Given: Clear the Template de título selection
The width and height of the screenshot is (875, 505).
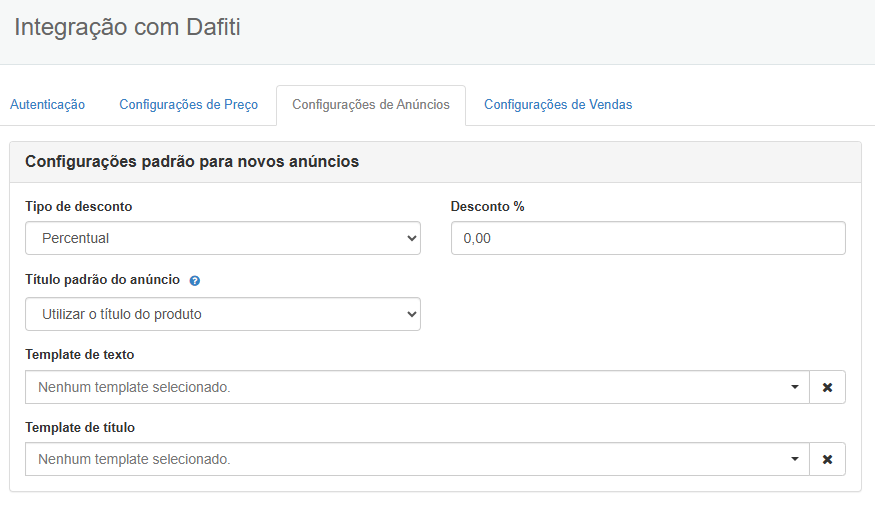Looking at the screenshot, I should tap(827, 459).
